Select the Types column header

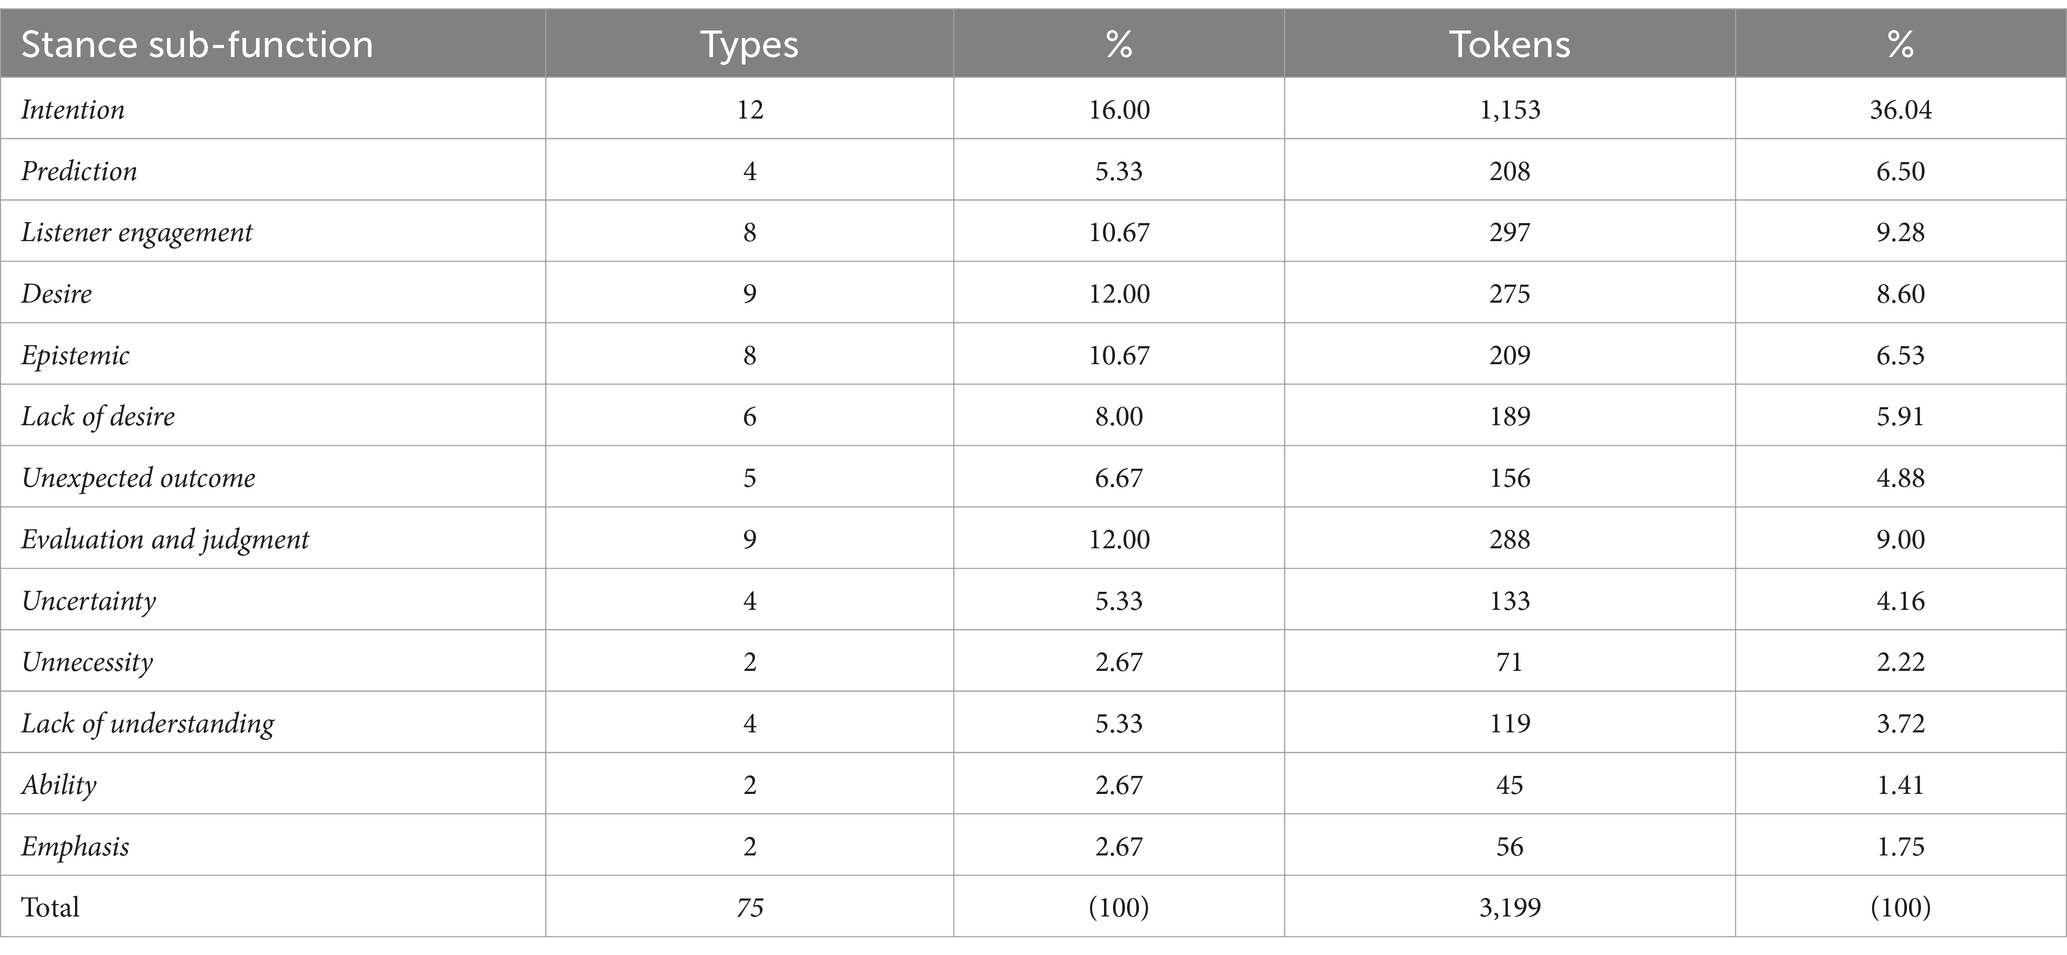point(749,45)
